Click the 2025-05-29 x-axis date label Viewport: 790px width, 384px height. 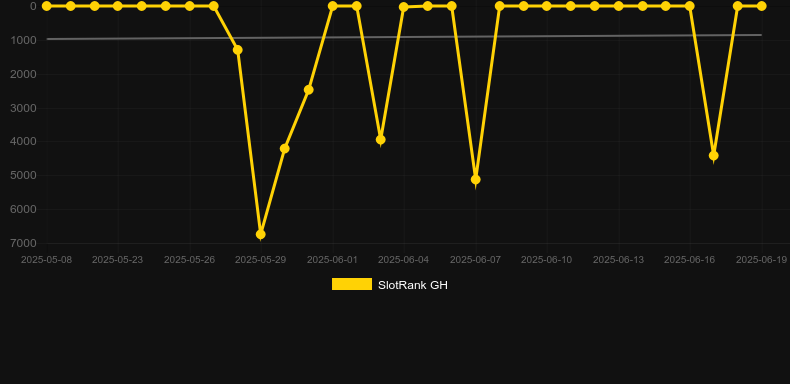coord(260,260)
